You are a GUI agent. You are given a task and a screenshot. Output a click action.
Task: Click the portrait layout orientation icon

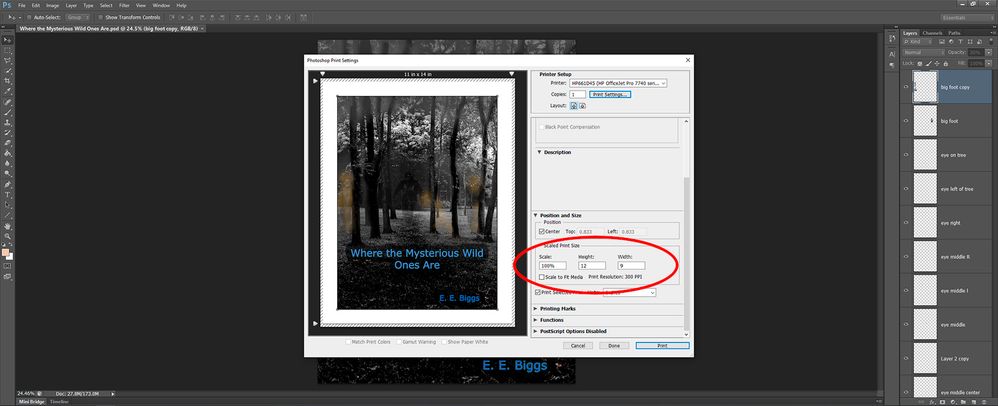[575, 105]
